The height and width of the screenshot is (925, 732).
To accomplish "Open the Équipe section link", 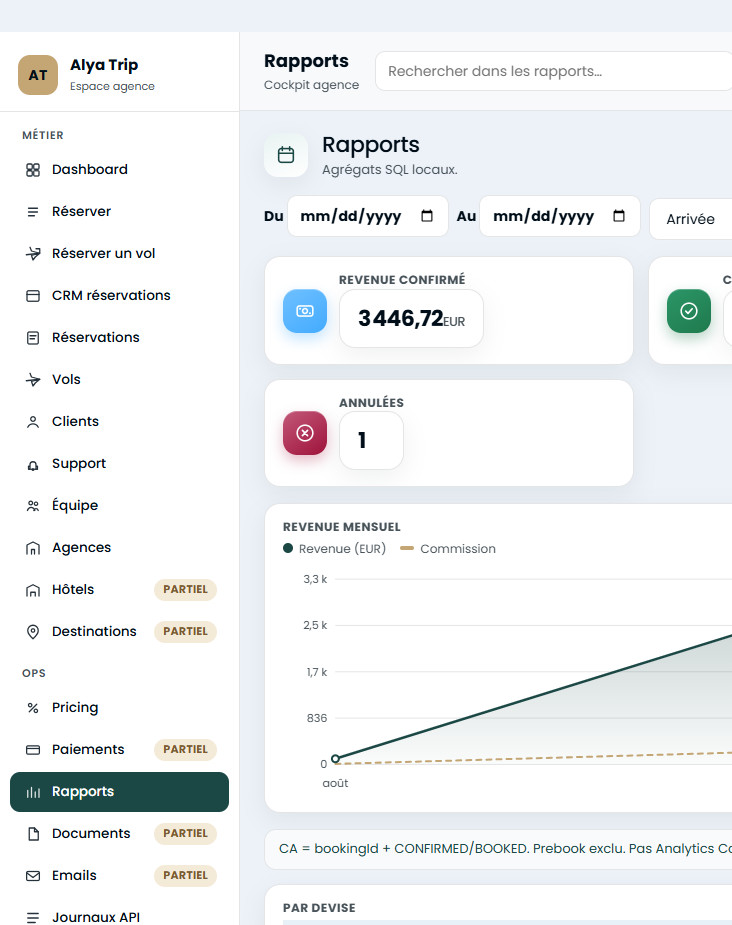I will coord(119,506).
